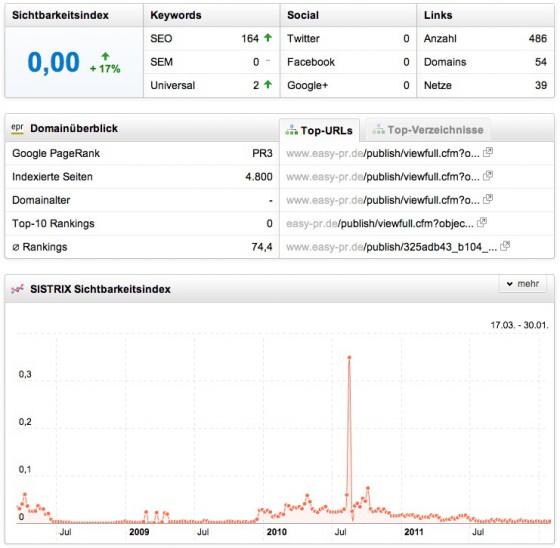Open third www.easy-pr.de/publish/viewfull.cfm?o... link
This screenshot has height=548, width=560.
[x=383, y=200]
